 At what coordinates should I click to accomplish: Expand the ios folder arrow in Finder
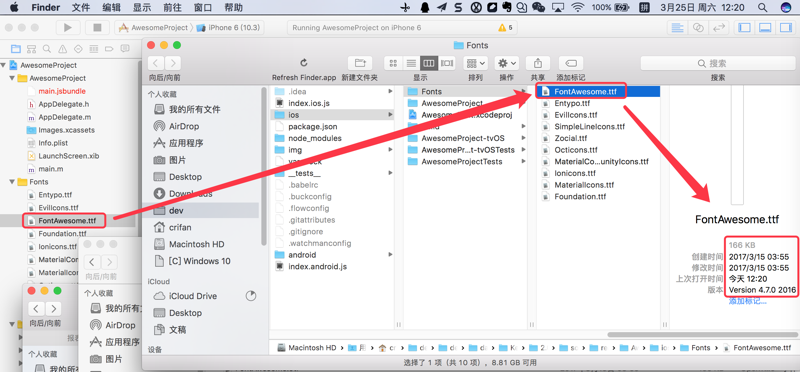pos(390,115)
